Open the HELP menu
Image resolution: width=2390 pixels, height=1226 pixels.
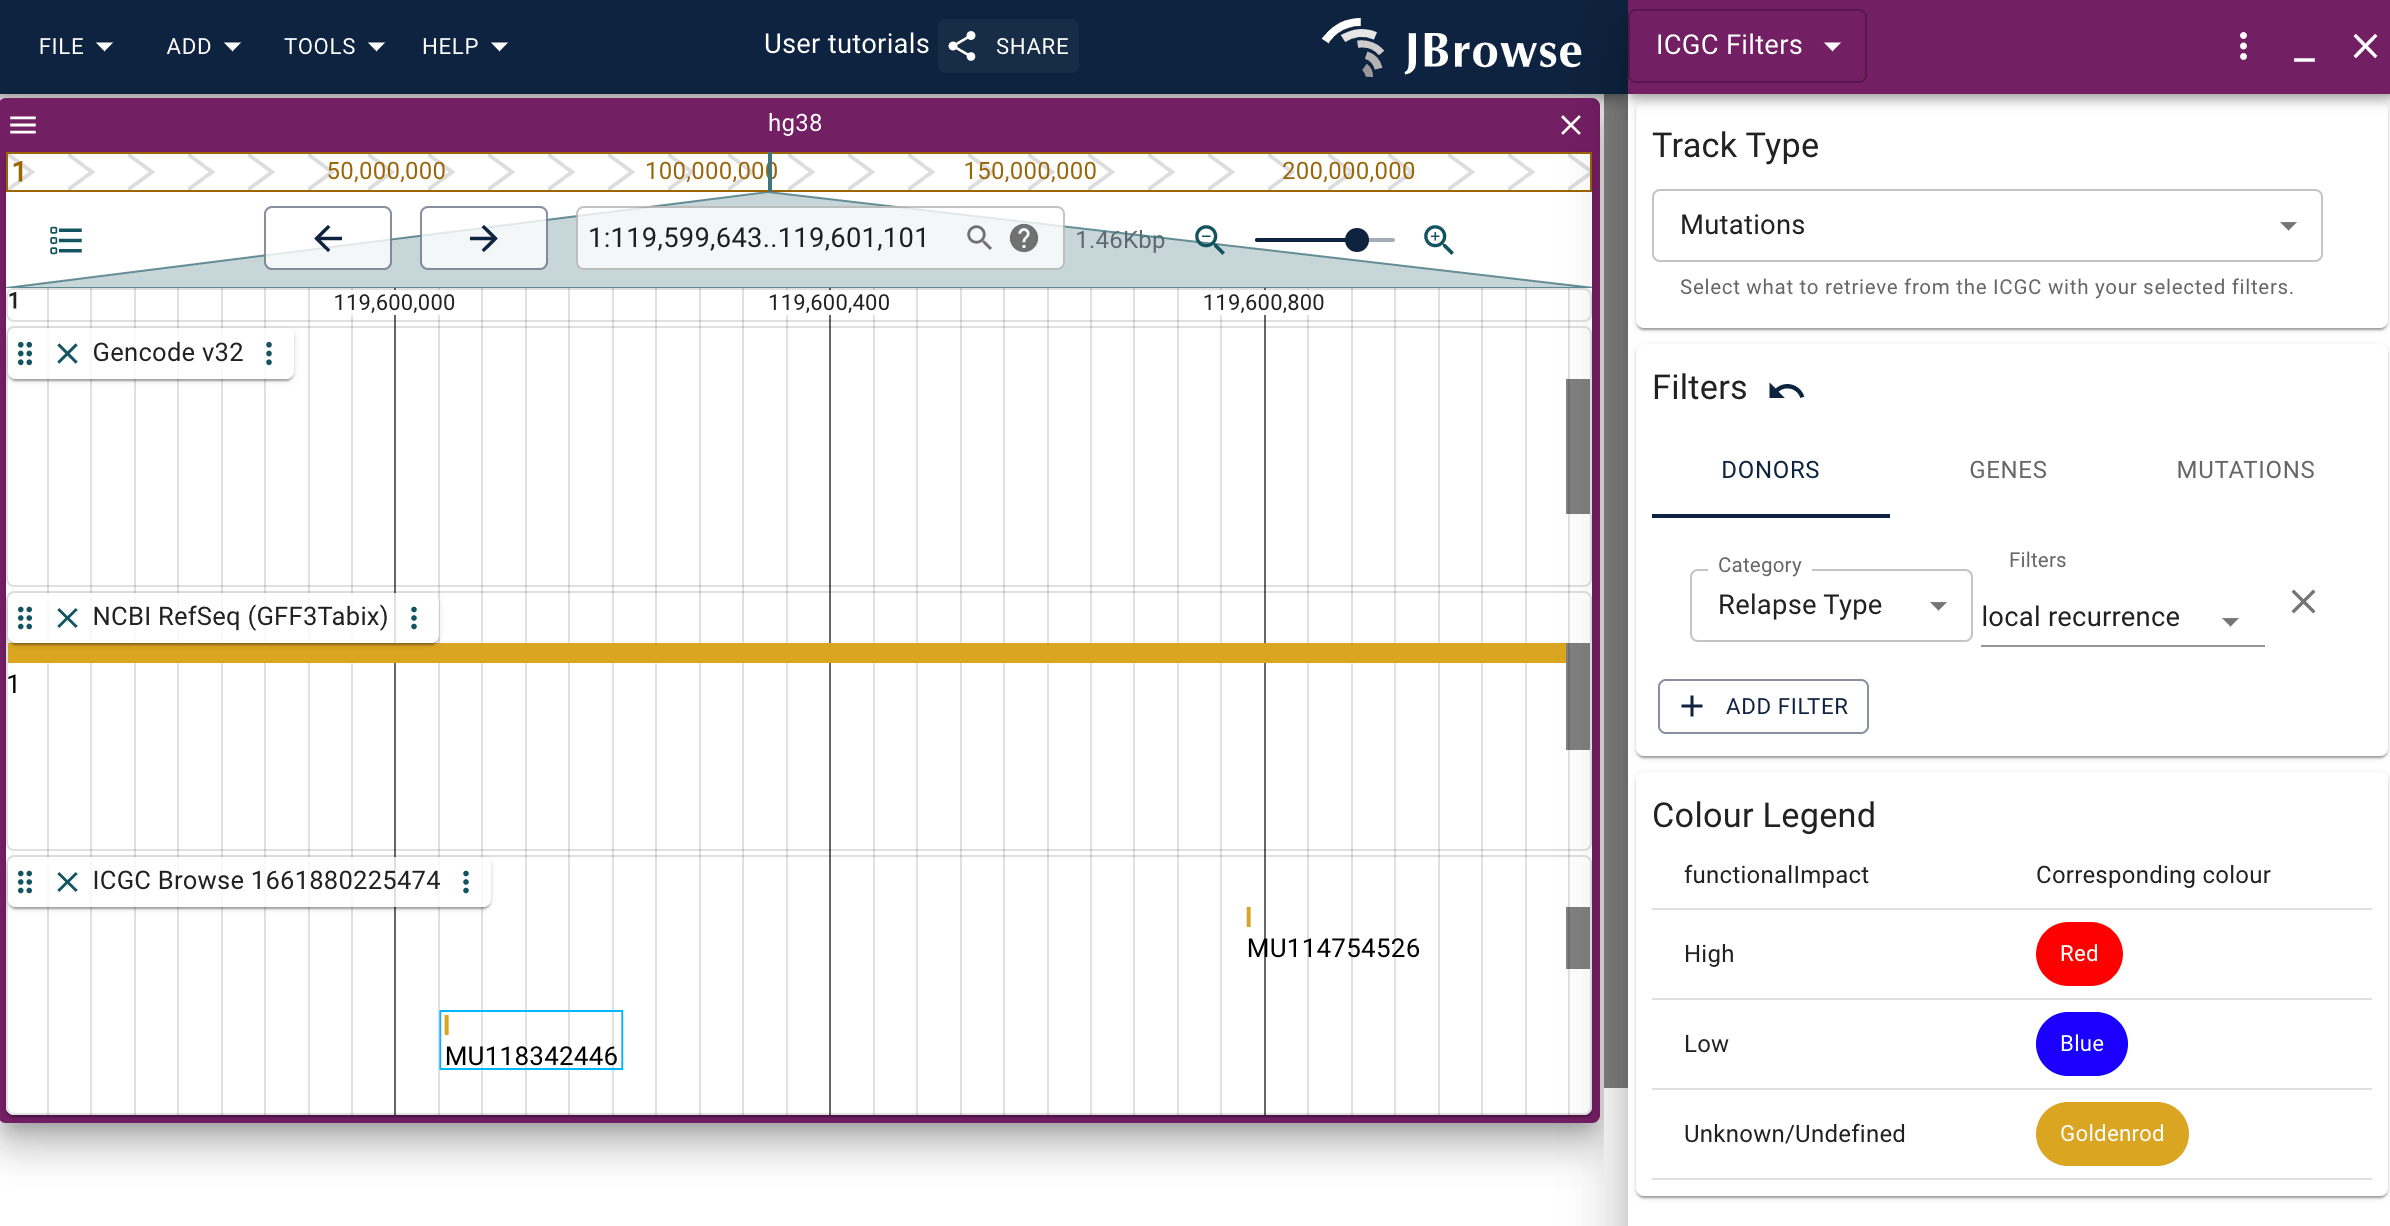click(465, 46)
